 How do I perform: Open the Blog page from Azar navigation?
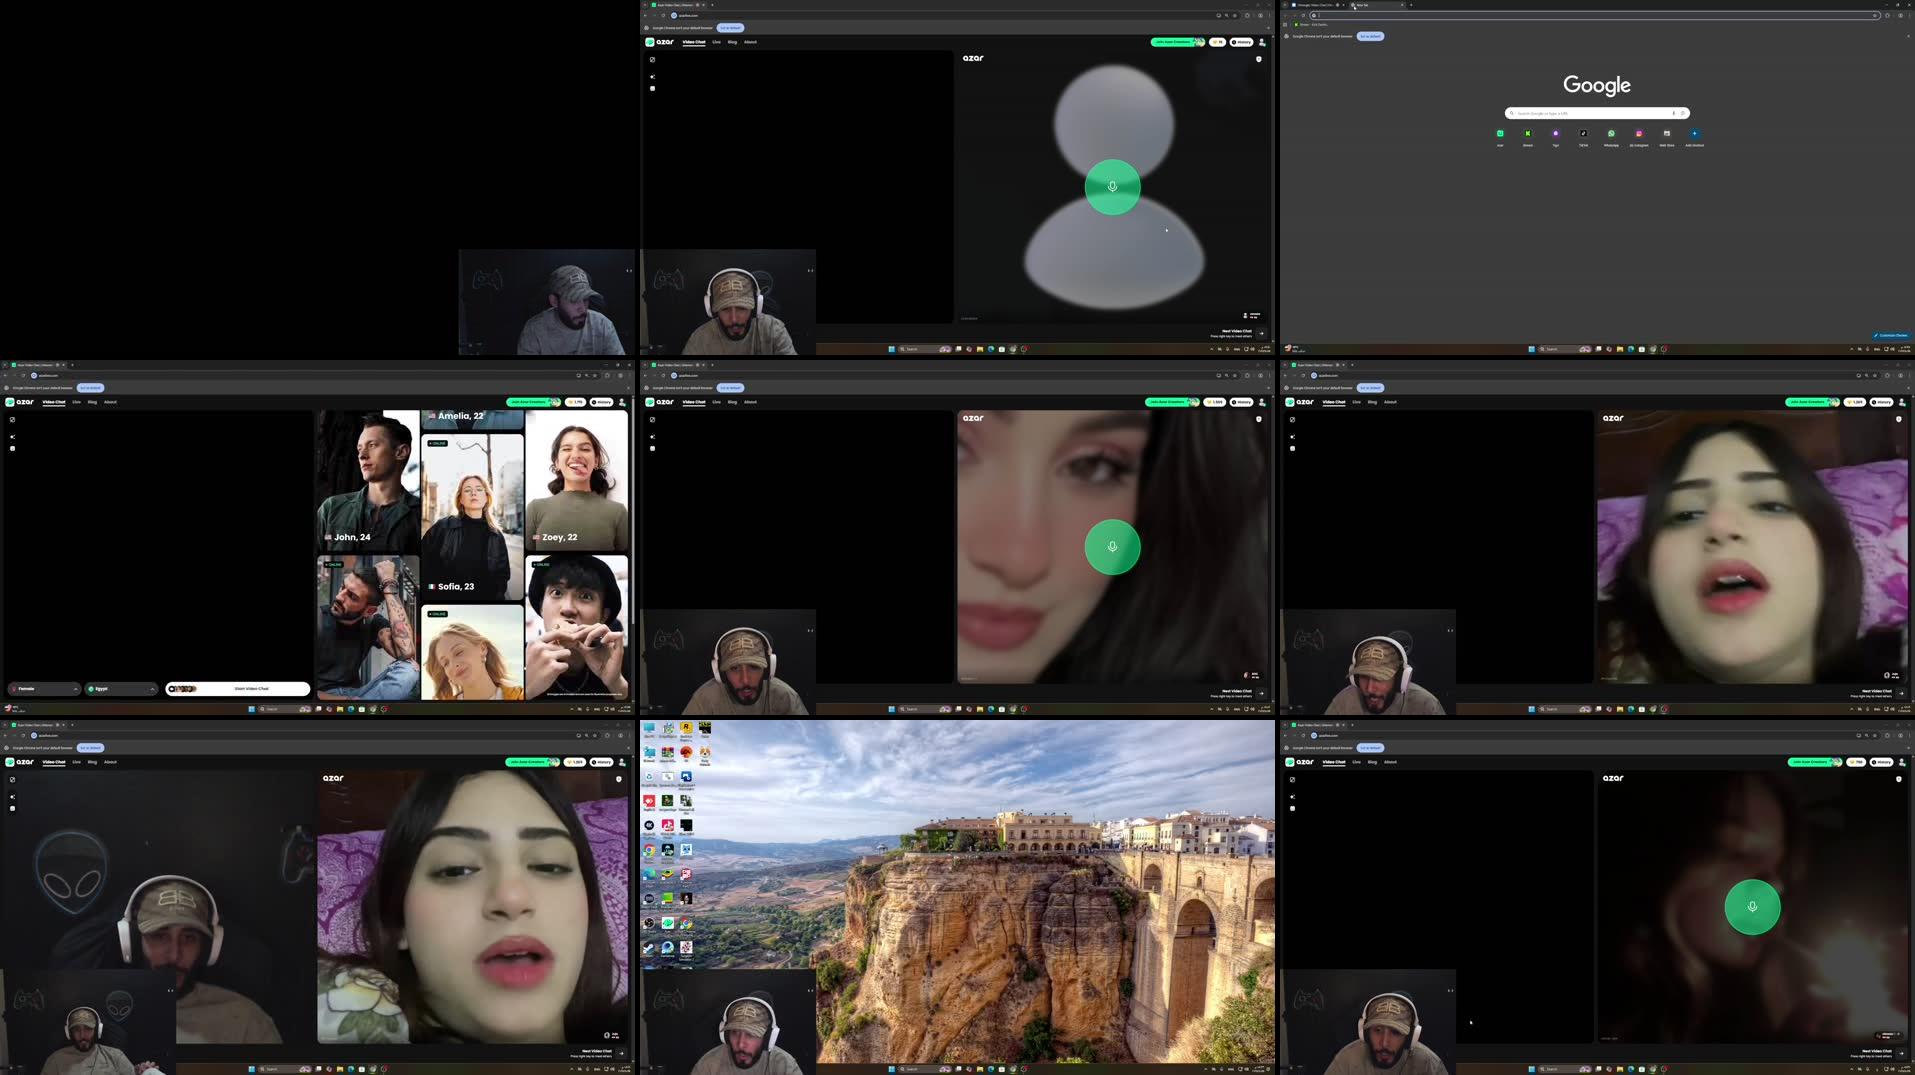[x=733, y=402]
